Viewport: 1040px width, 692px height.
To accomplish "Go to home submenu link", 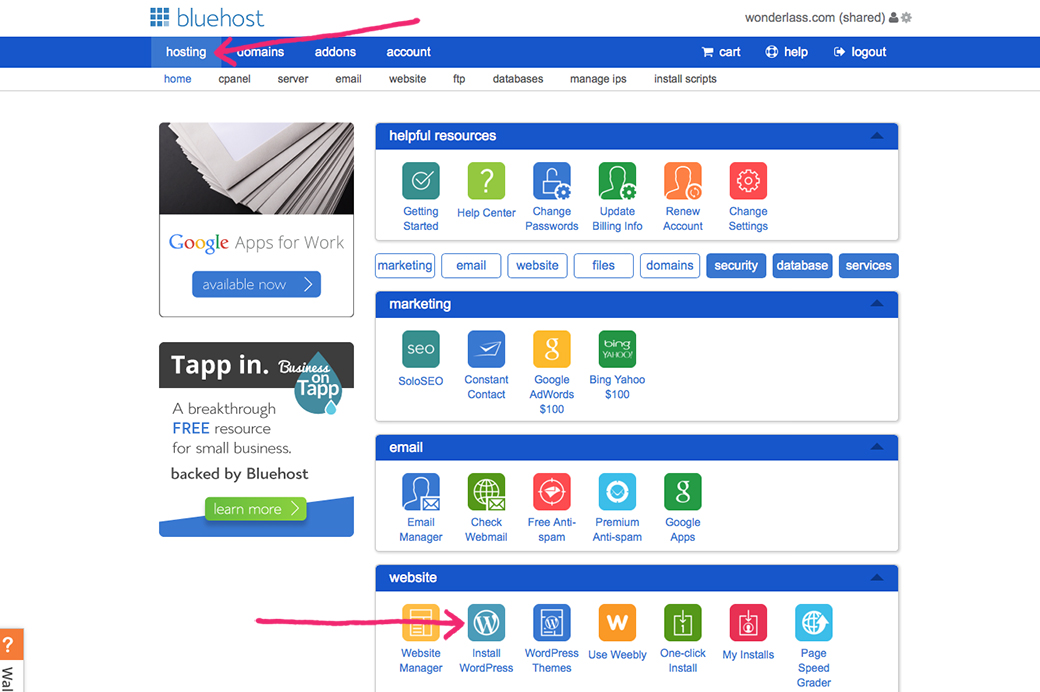I will click(x=177, y=79).
